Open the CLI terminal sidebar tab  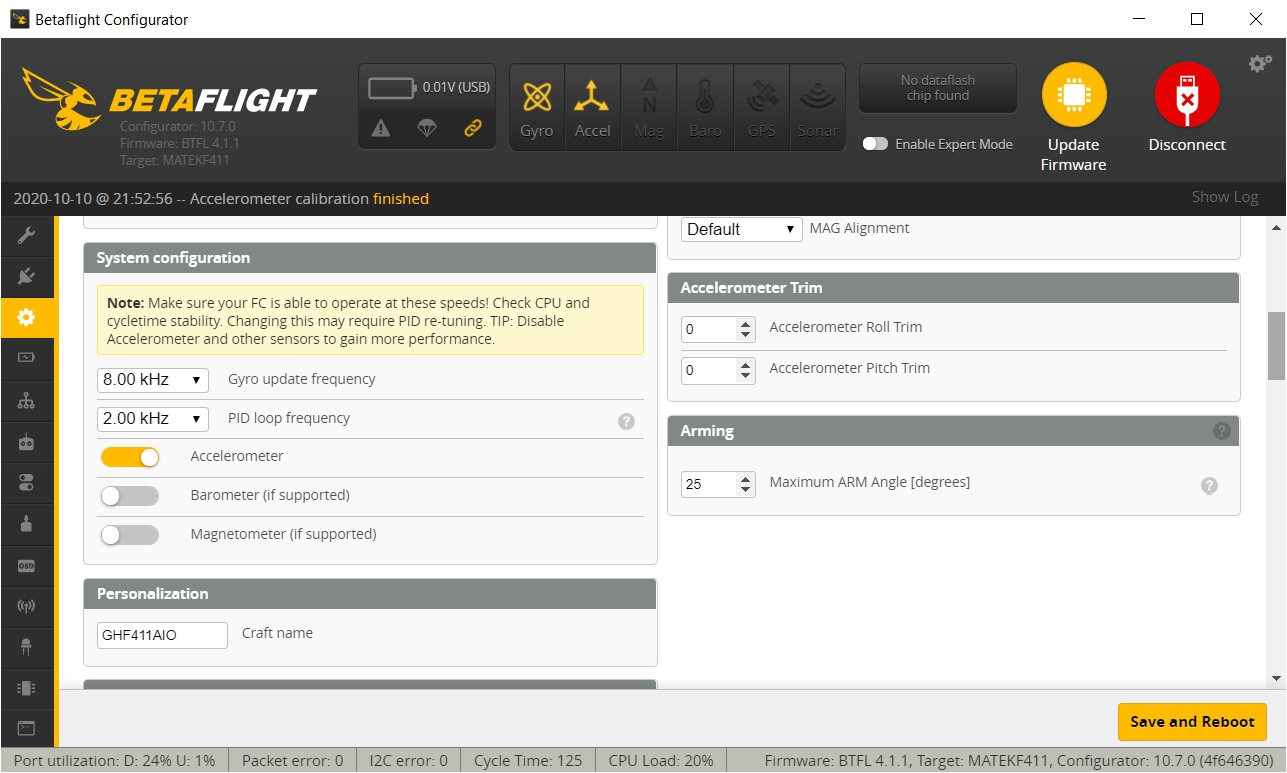click(27, 728)
